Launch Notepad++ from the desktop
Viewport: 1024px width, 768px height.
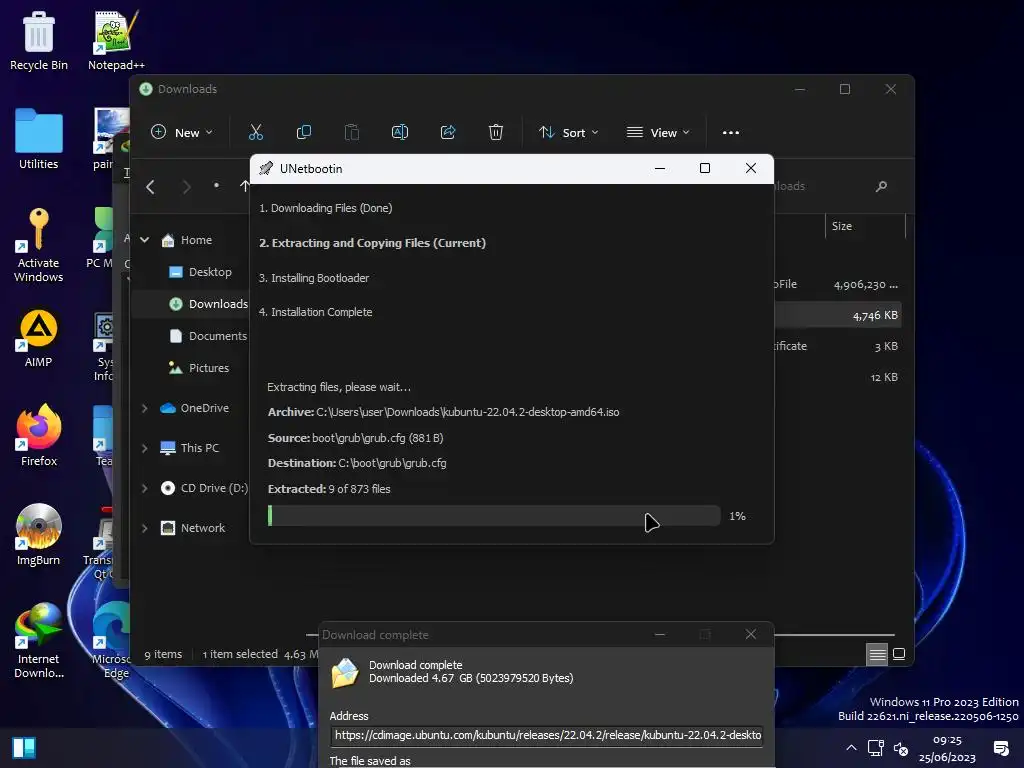[116, 40]
